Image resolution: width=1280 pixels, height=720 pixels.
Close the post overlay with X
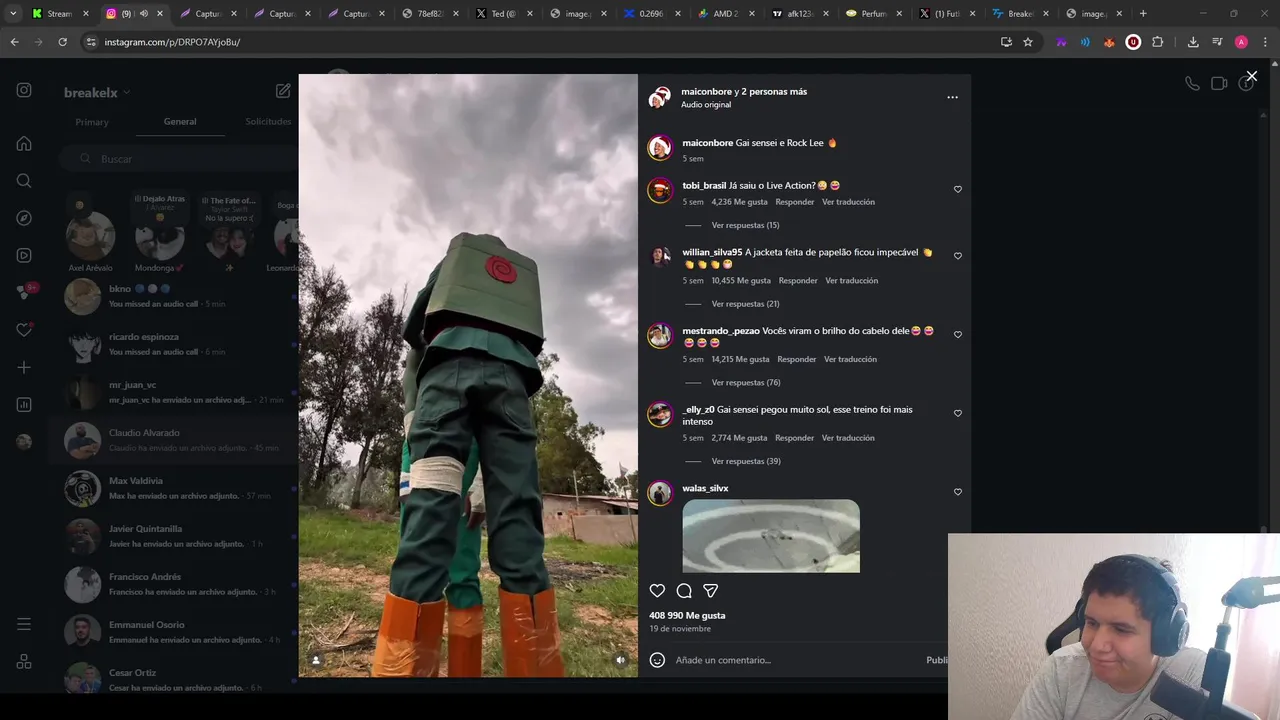(1251, 76)
